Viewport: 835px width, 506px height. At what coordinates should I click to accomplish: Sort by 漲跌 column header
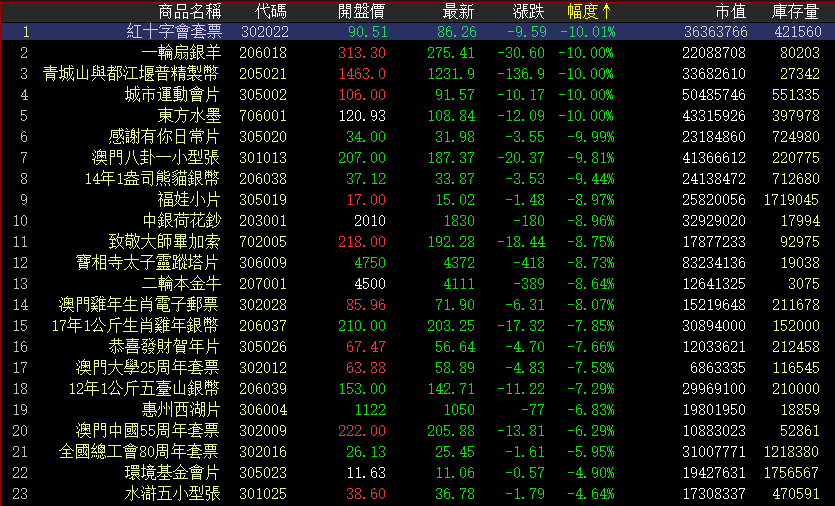point(528,11)
